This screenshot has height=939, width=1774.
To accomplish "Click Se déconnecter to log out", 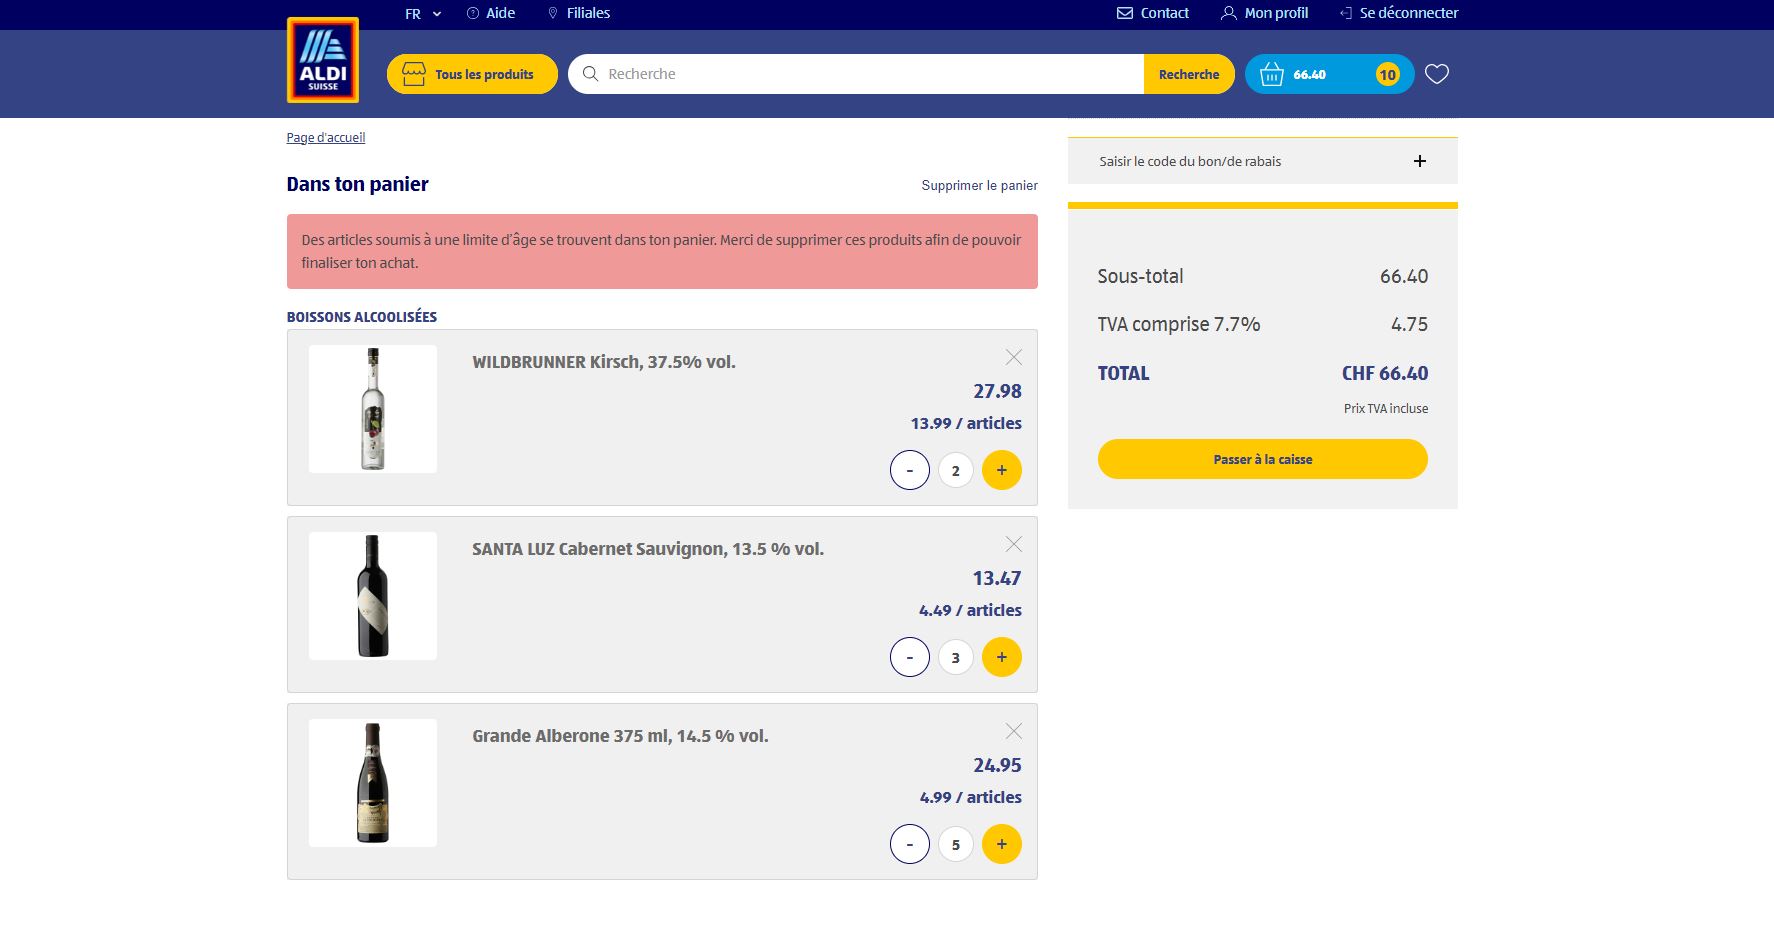I will click(1399, 13).
